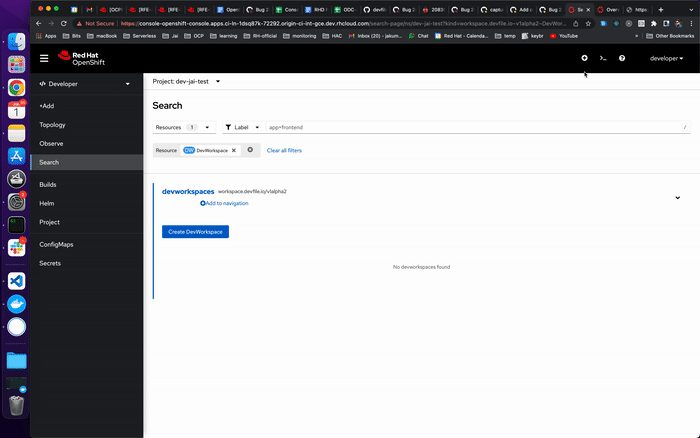The width and height of the screenshot is (700, 438).
Task: Open the command line terminal icon
Action: 603,58
